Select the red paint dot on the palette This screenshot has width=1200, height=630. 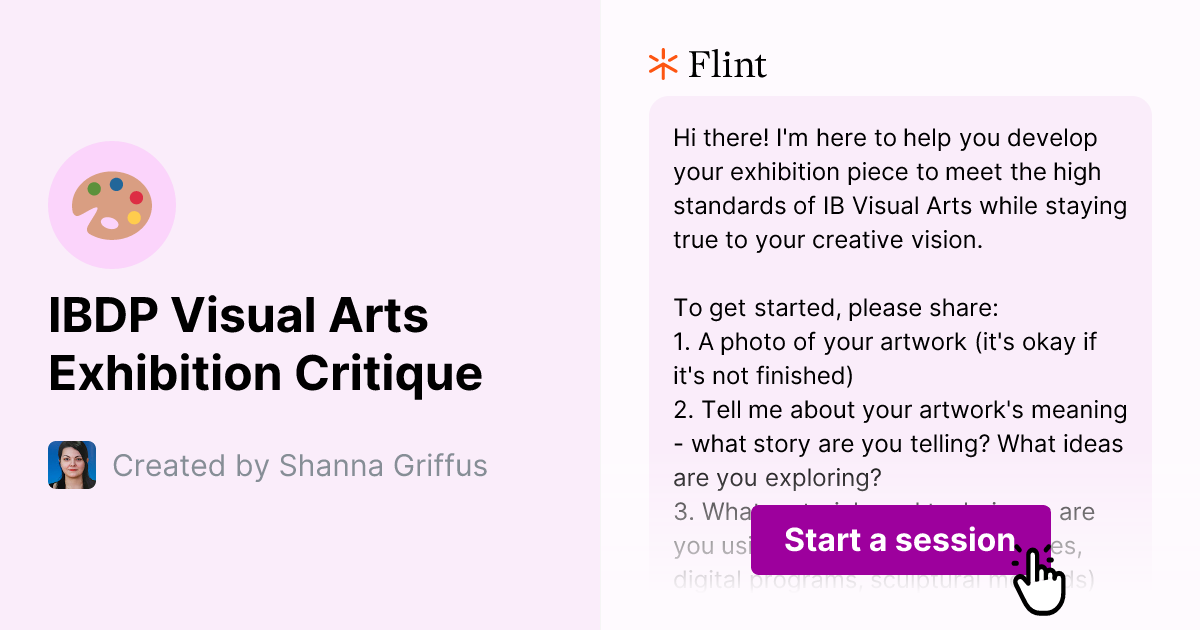[136, 197]
